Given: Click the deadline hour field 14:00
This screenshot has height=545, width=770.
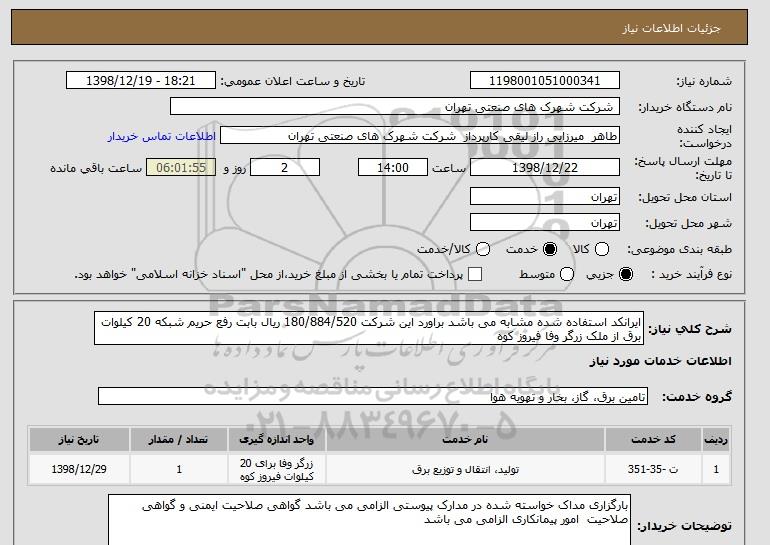Looking at the screenshot, I should pos(393,167).
